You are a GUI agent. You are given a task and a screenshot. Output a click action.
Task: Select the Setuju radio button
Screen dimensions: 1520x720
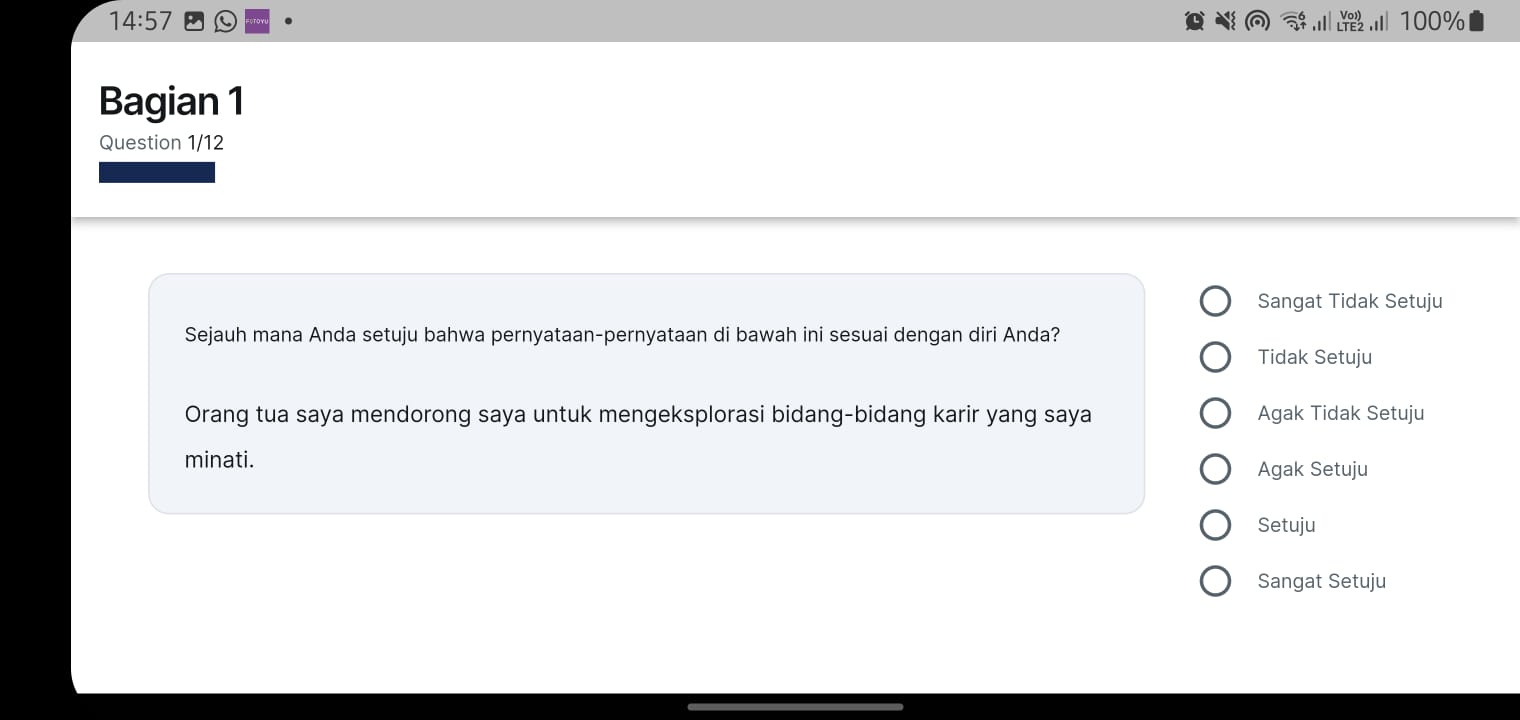point(1215,525)
